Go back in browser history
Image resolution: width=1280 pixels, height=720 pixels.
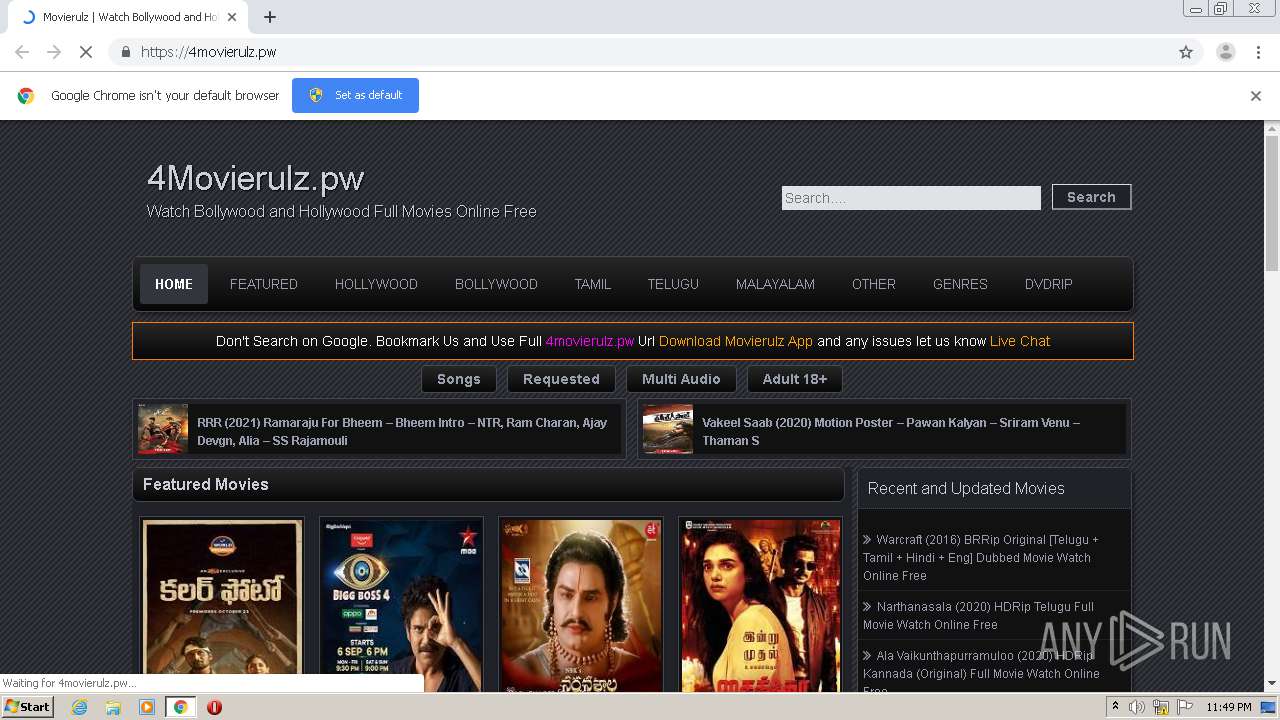22,52
